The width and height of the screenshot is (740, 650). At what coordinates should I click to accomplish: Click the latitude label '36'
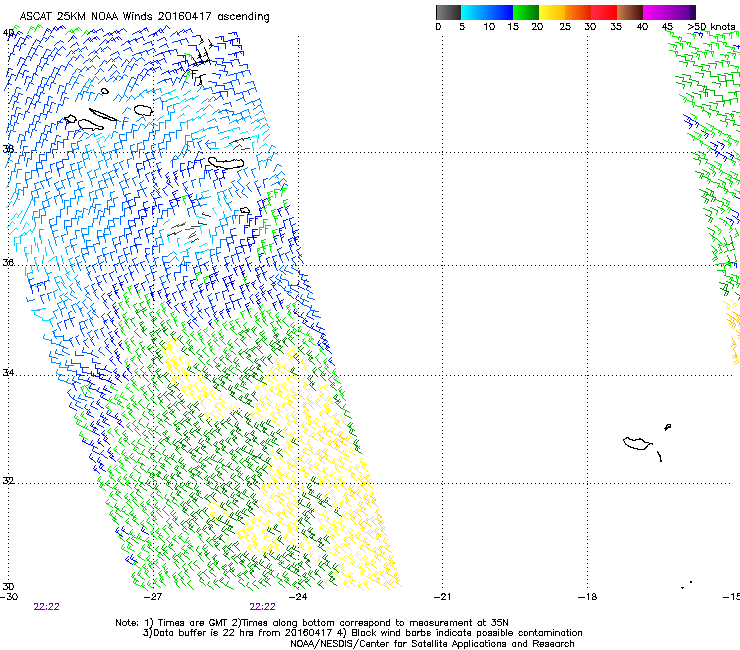(8, 262)
